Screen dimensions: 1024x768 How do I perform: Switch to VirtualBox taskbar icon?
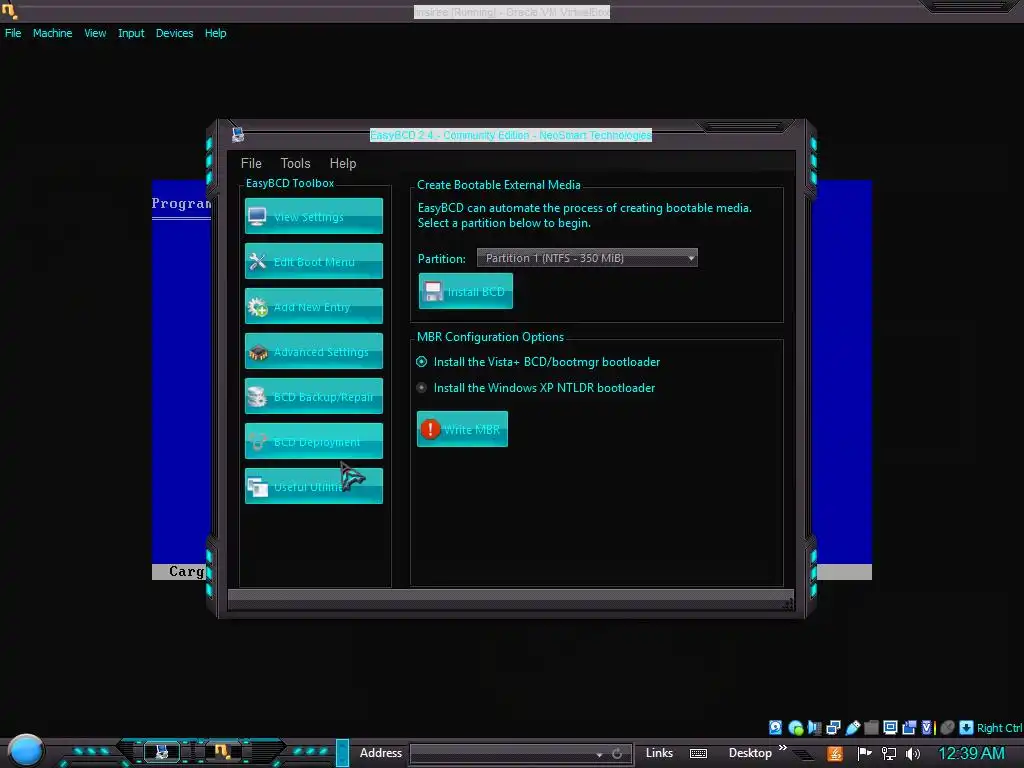pyautogui.click(x=223, y=752)
